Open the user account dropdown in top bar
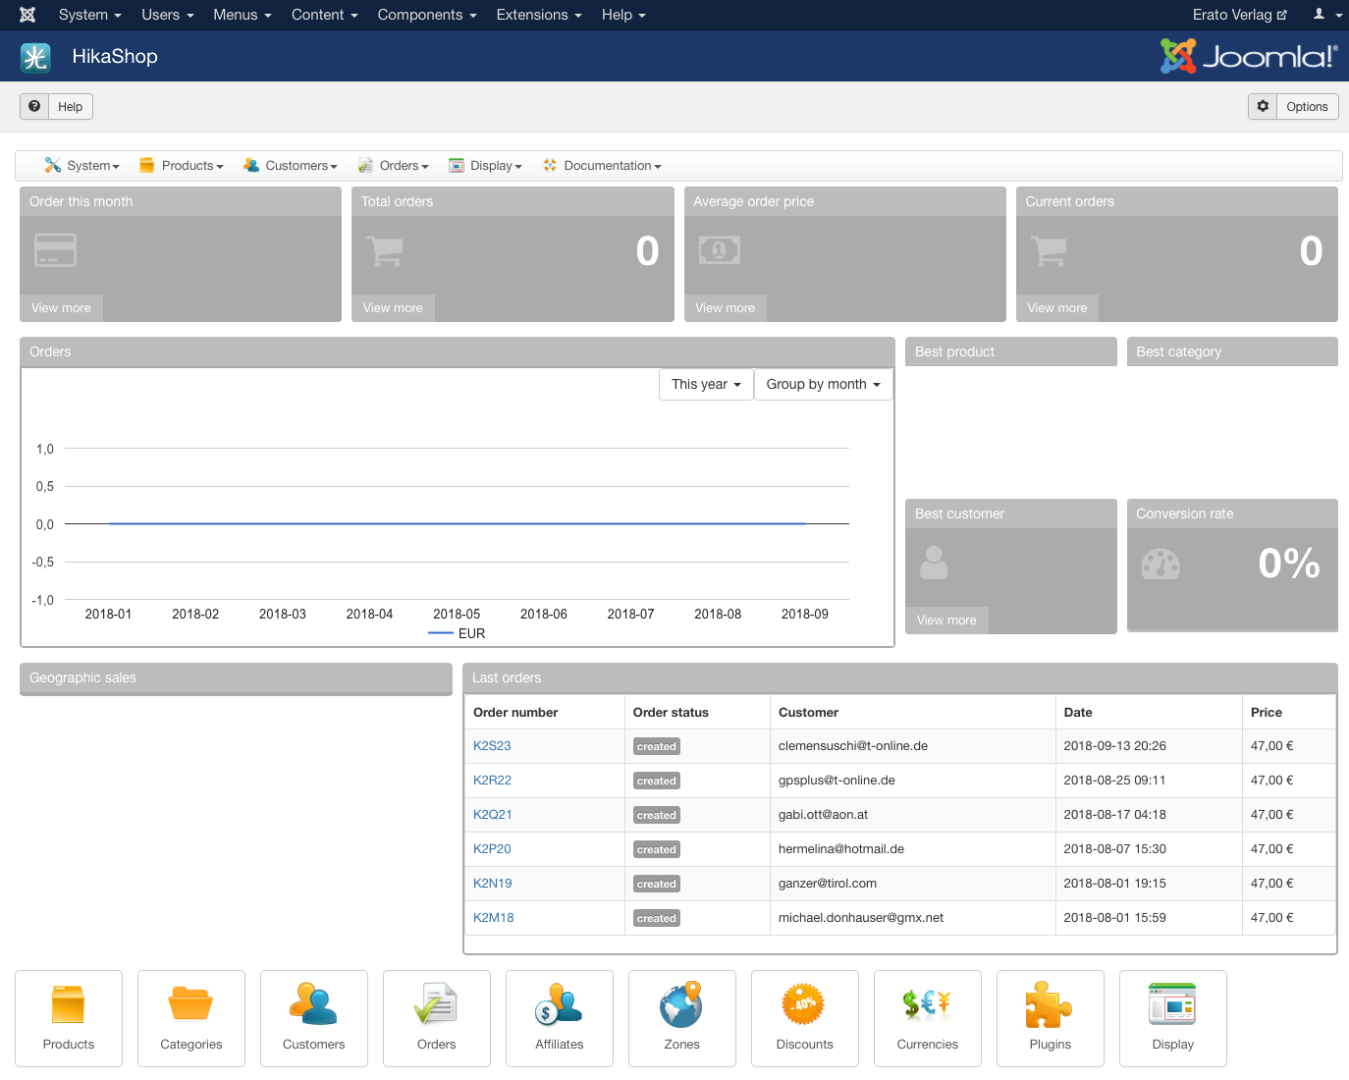Screen dimensions: 1349x1080 coord(1326,15)
